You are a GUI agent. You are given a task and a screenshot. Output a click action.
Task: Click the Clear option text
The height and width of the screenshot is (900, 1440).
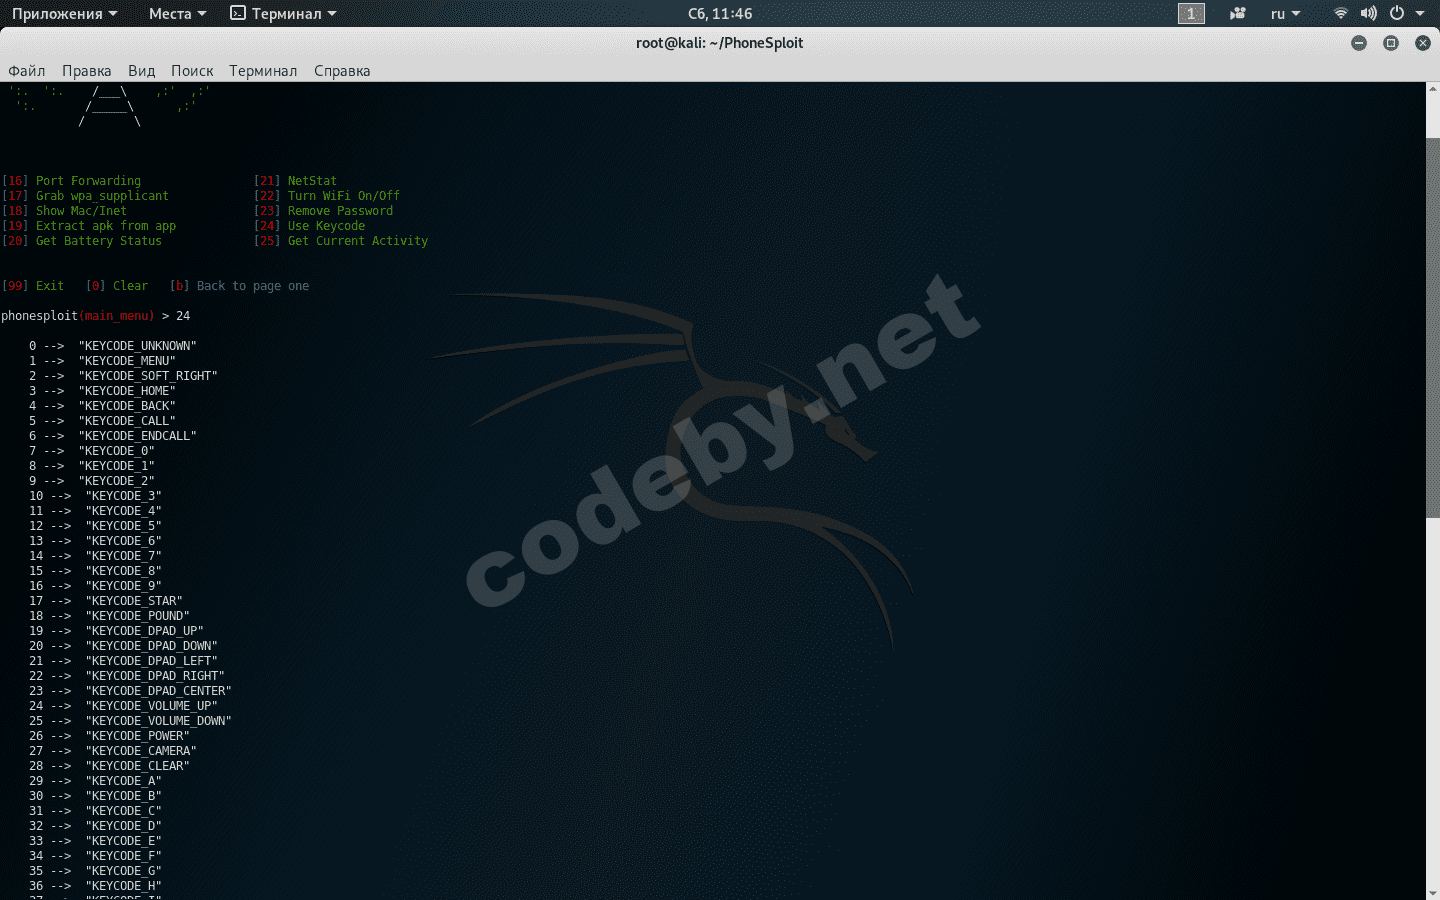pyautogui.click(x=130, y=286)
